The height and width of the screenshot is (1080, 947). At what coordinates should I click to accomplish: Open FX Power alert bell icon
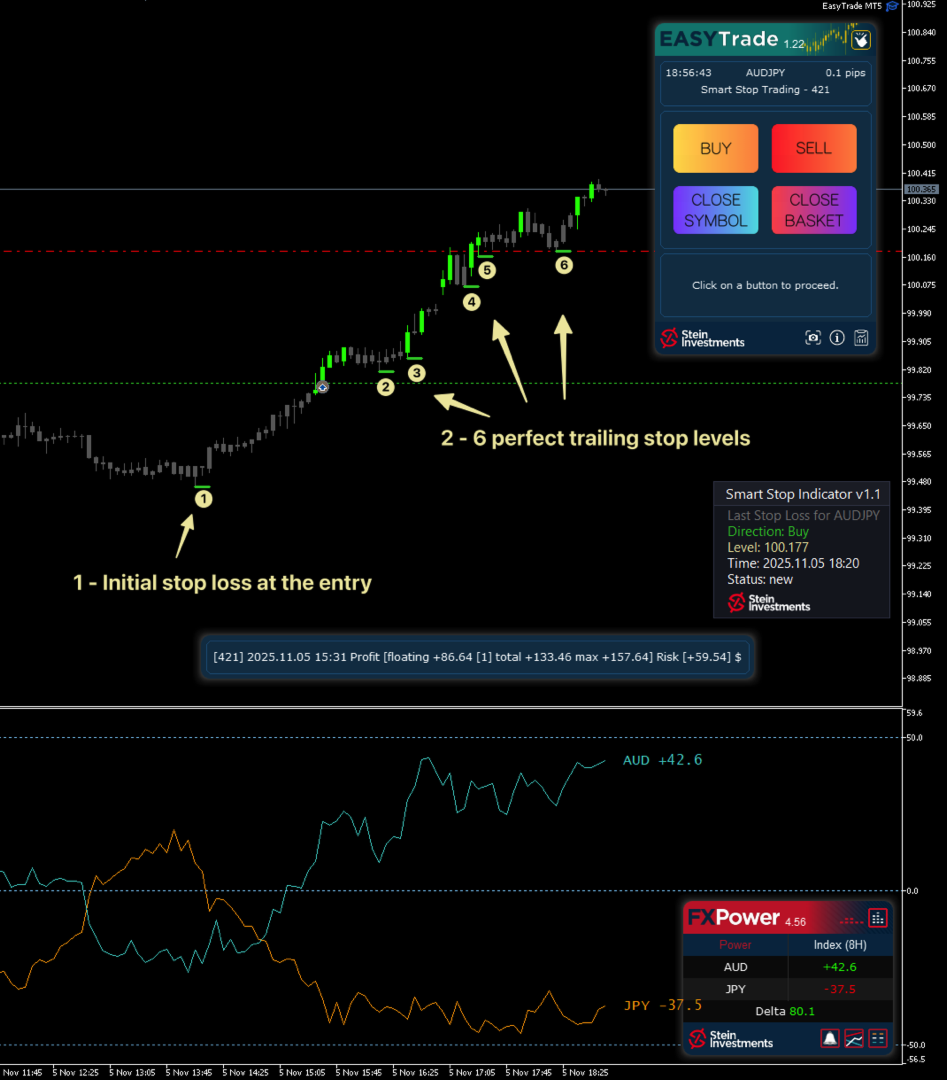[829, 1038]
